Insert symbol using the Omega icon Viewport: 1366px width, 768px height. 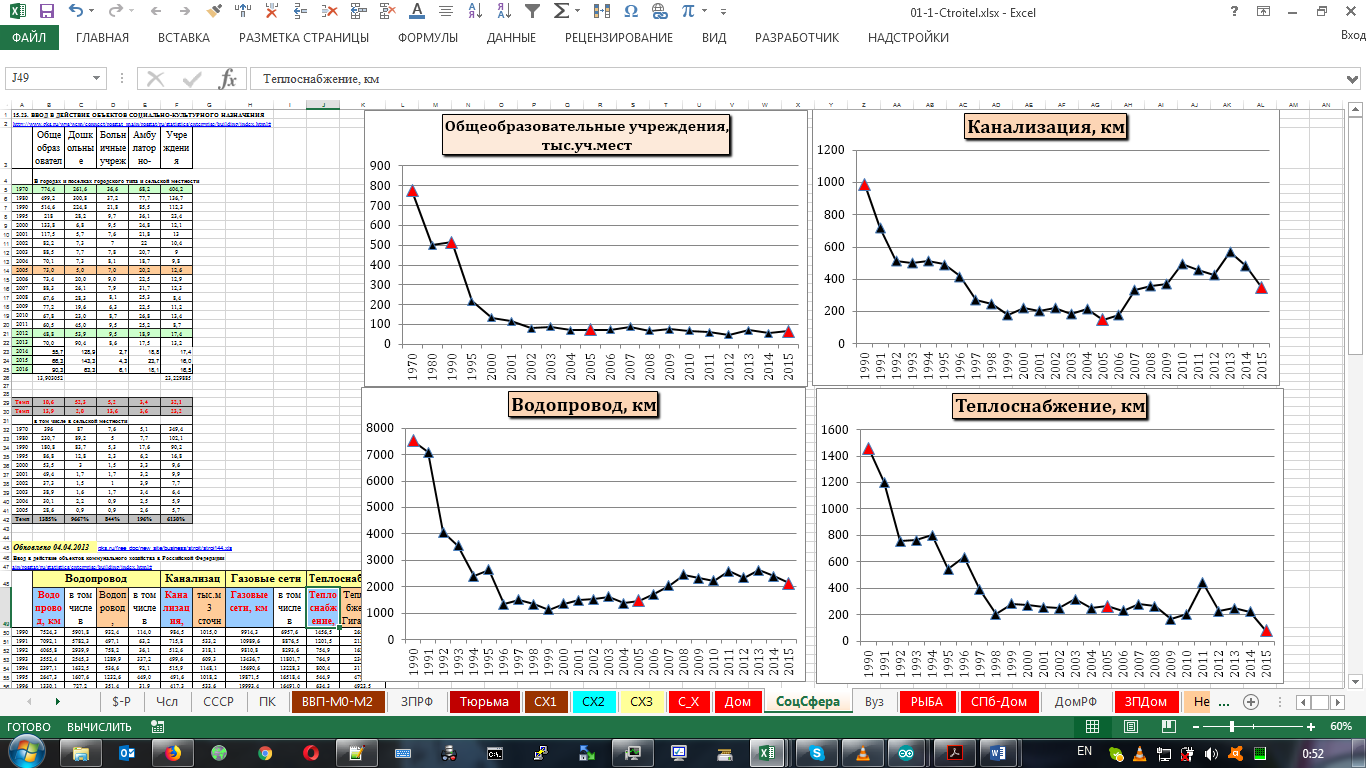coord(630,12)
